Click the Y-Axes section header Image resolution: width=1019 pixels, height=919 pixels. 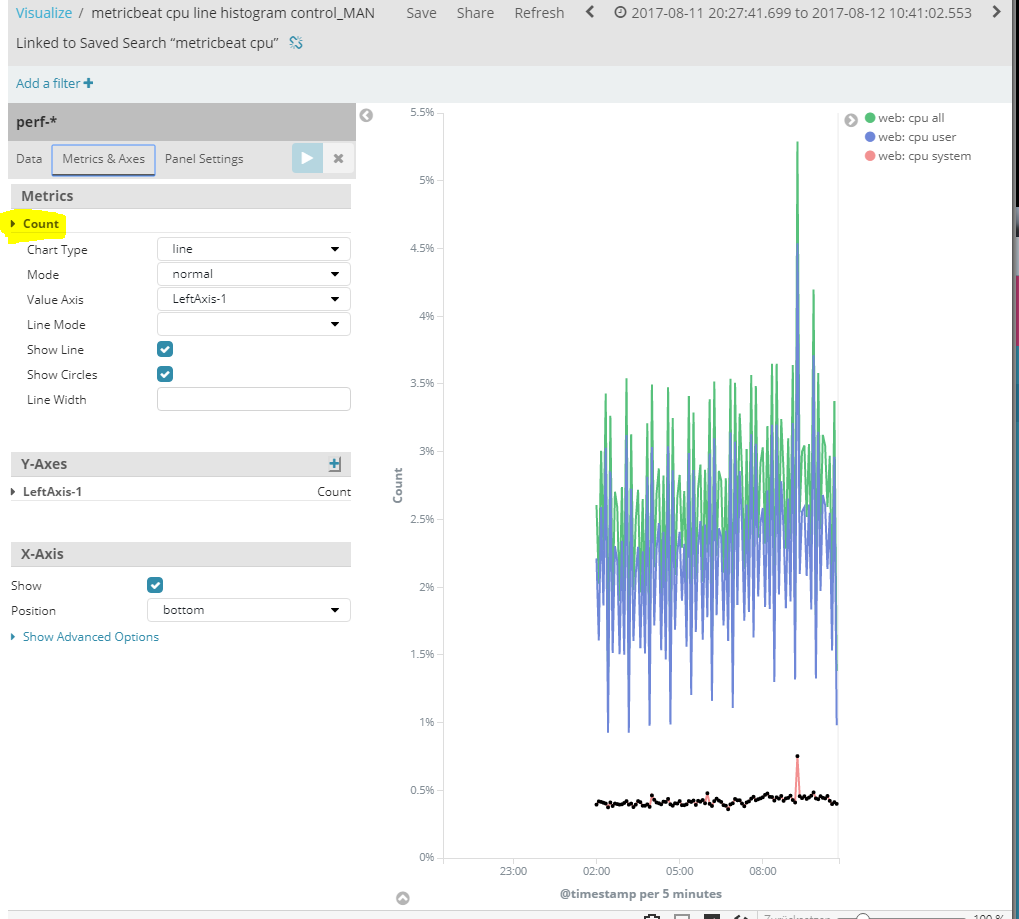coord(181,464)
